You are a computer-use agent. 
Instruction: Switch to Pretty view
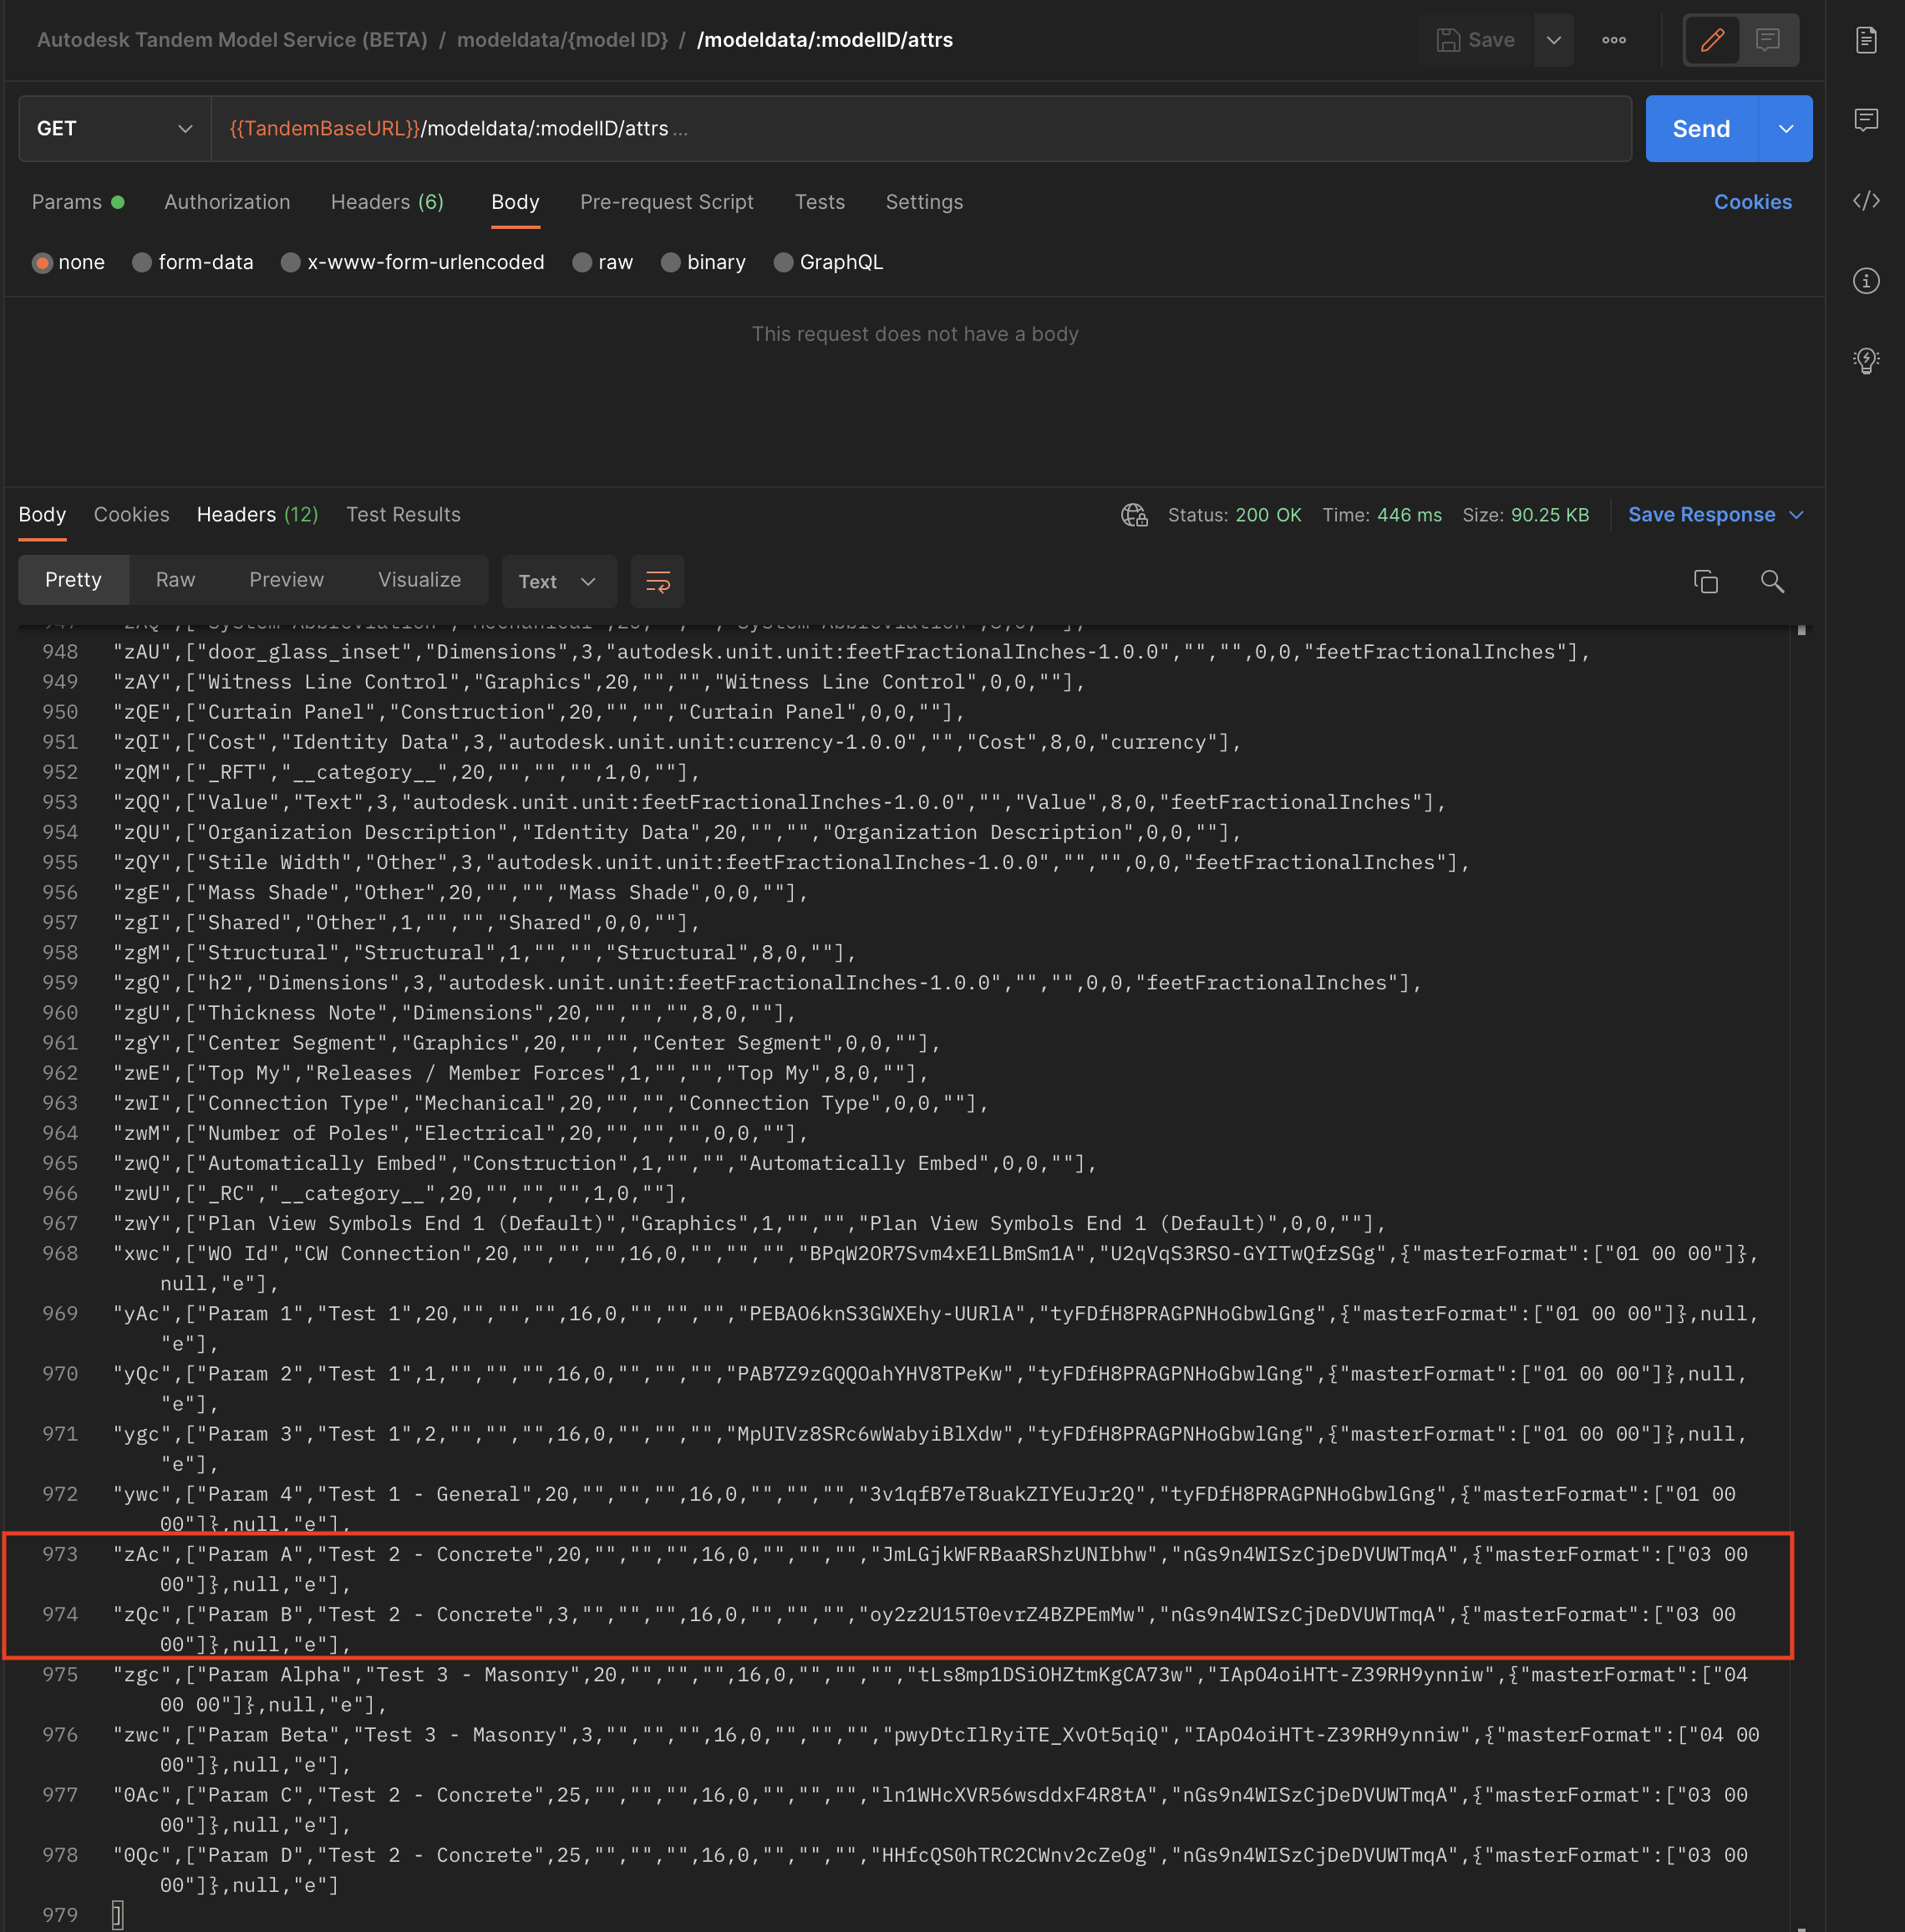click(x=73, y=580)
